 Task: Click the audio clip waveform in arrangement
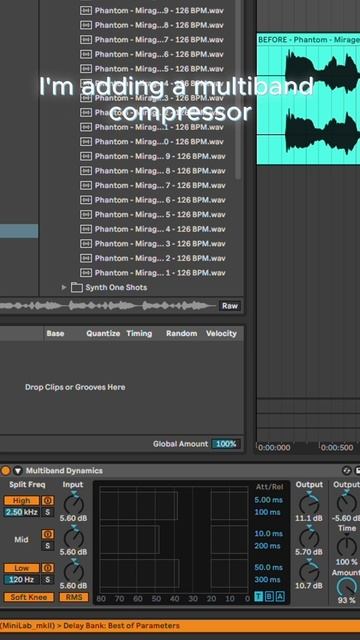click(x=308, y=104)
